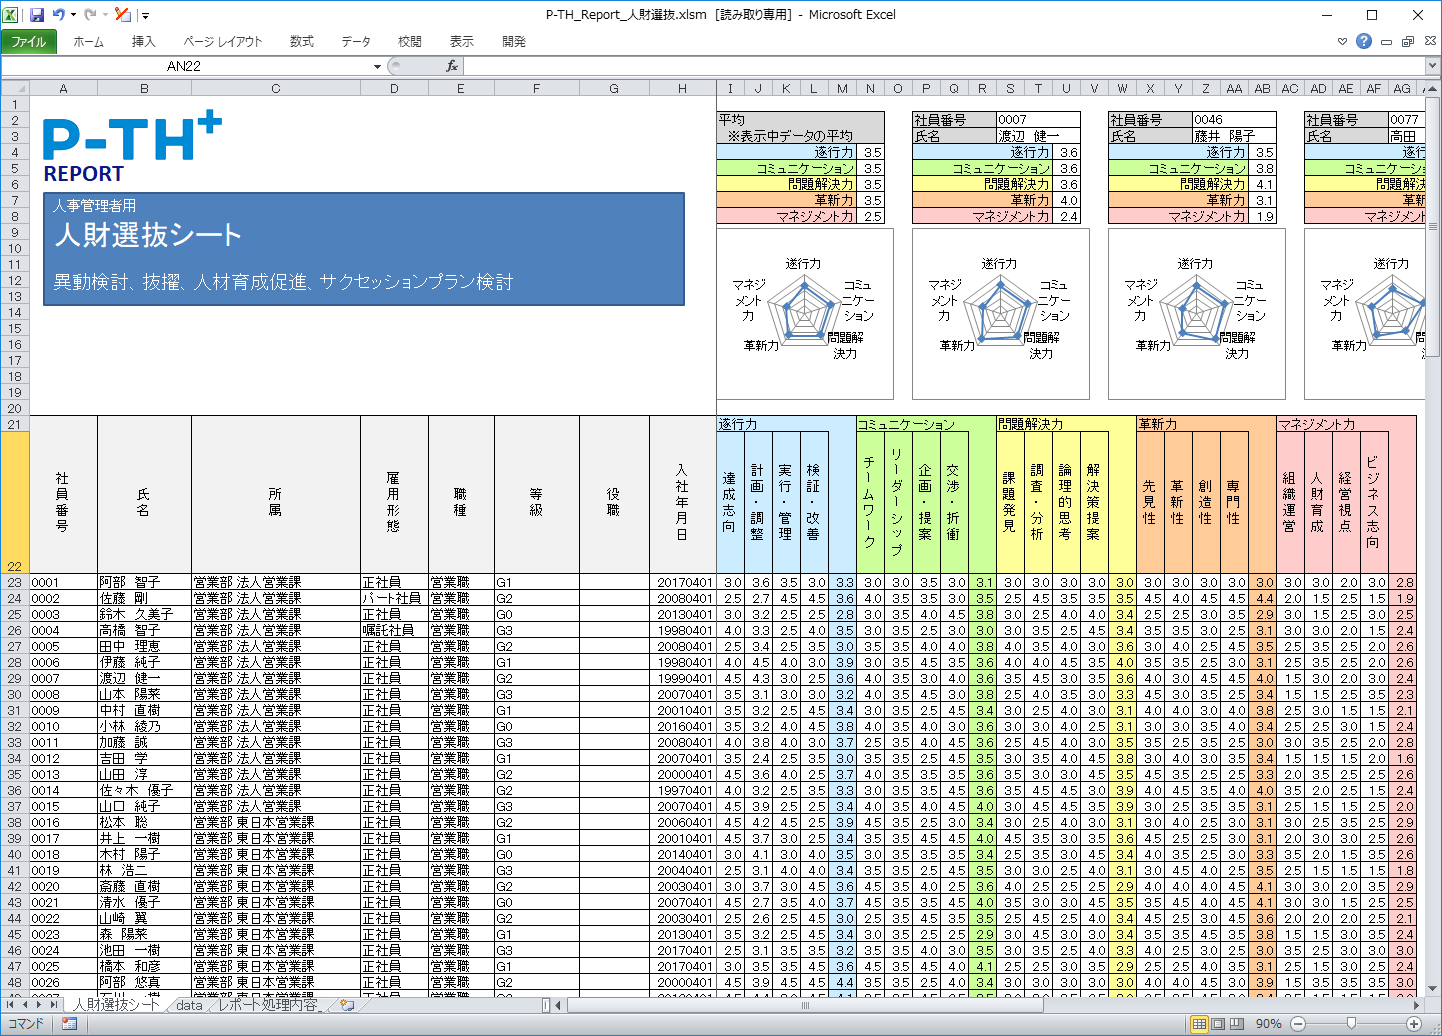Click the radar chart for 藤井 陽子
The image size is (1442, 1036).
pos(1197,313)
